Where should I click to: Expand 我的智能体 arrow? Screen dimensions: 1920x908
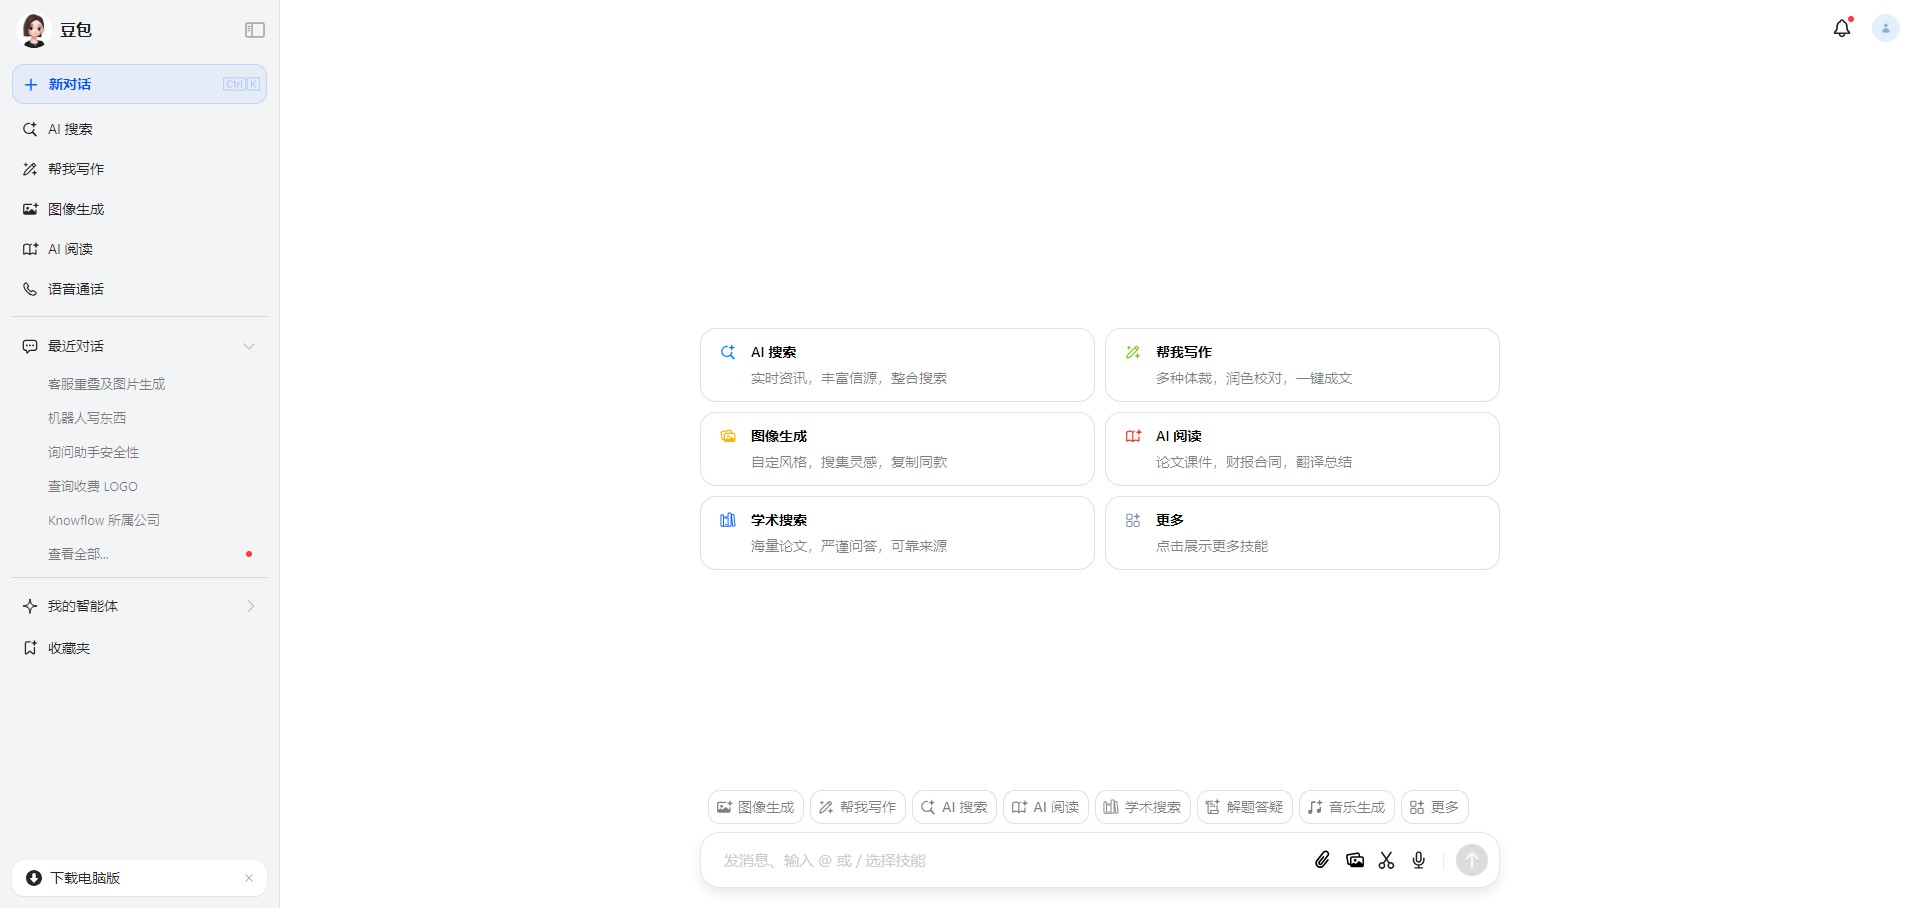pyautogui.click(x=250, y=606)
